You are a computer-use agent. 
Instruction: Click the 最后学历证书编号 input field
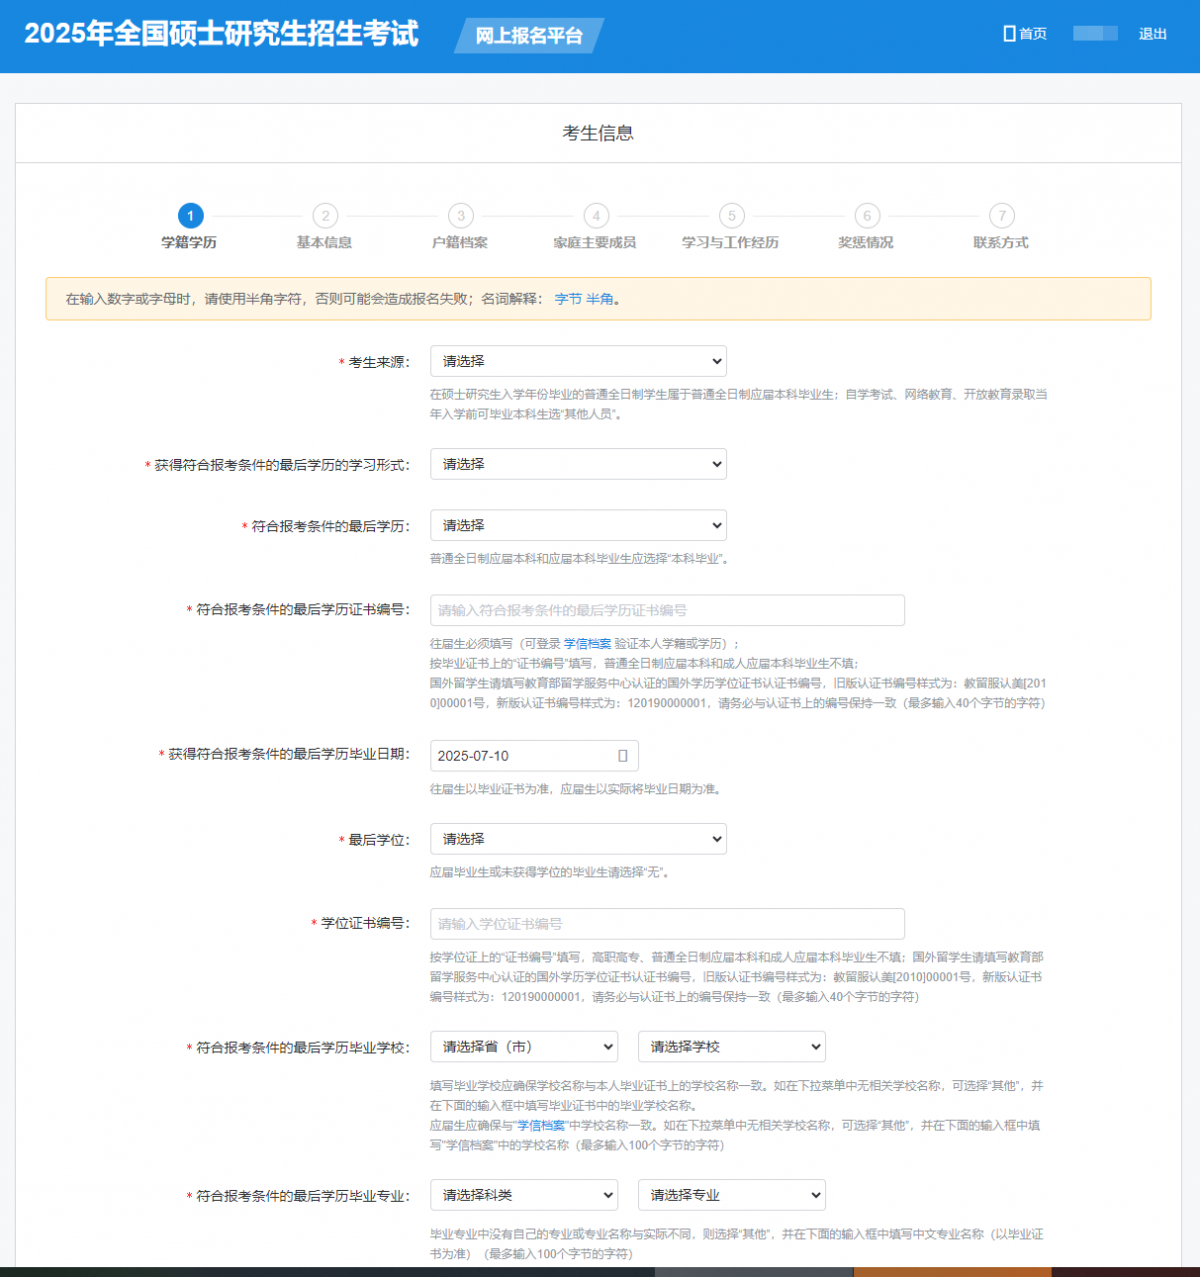[x=667, y=610]
